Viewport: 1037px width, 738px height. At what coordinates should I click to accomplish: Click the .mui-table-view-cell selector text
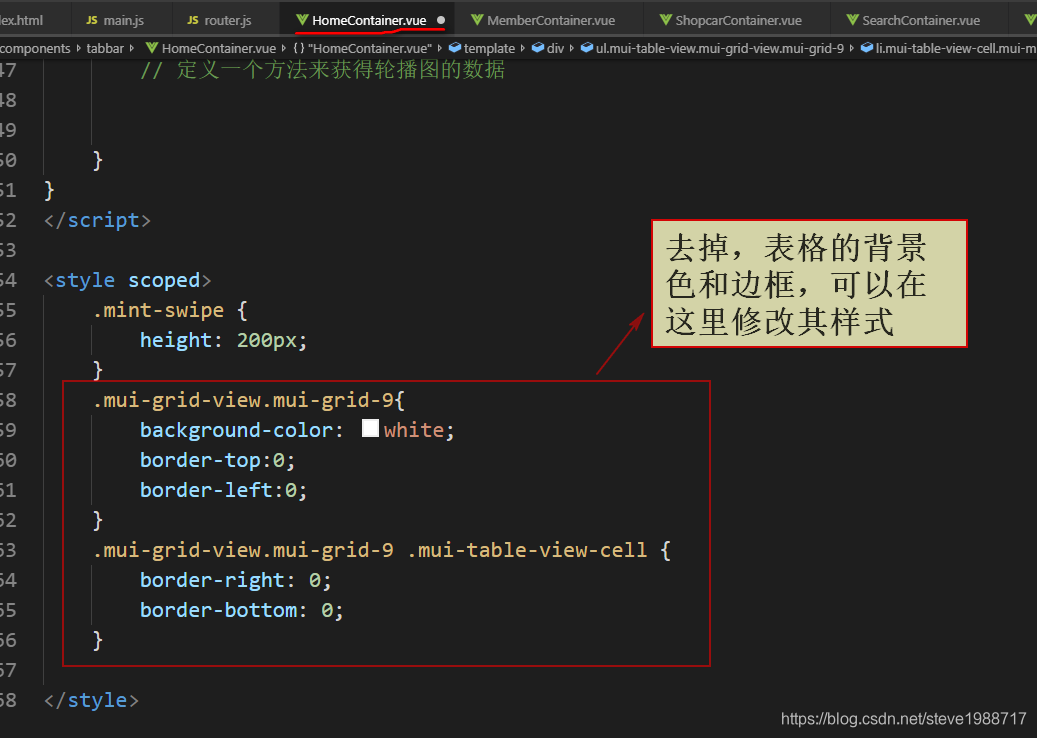pyautogui.click(x=527, y=550)
